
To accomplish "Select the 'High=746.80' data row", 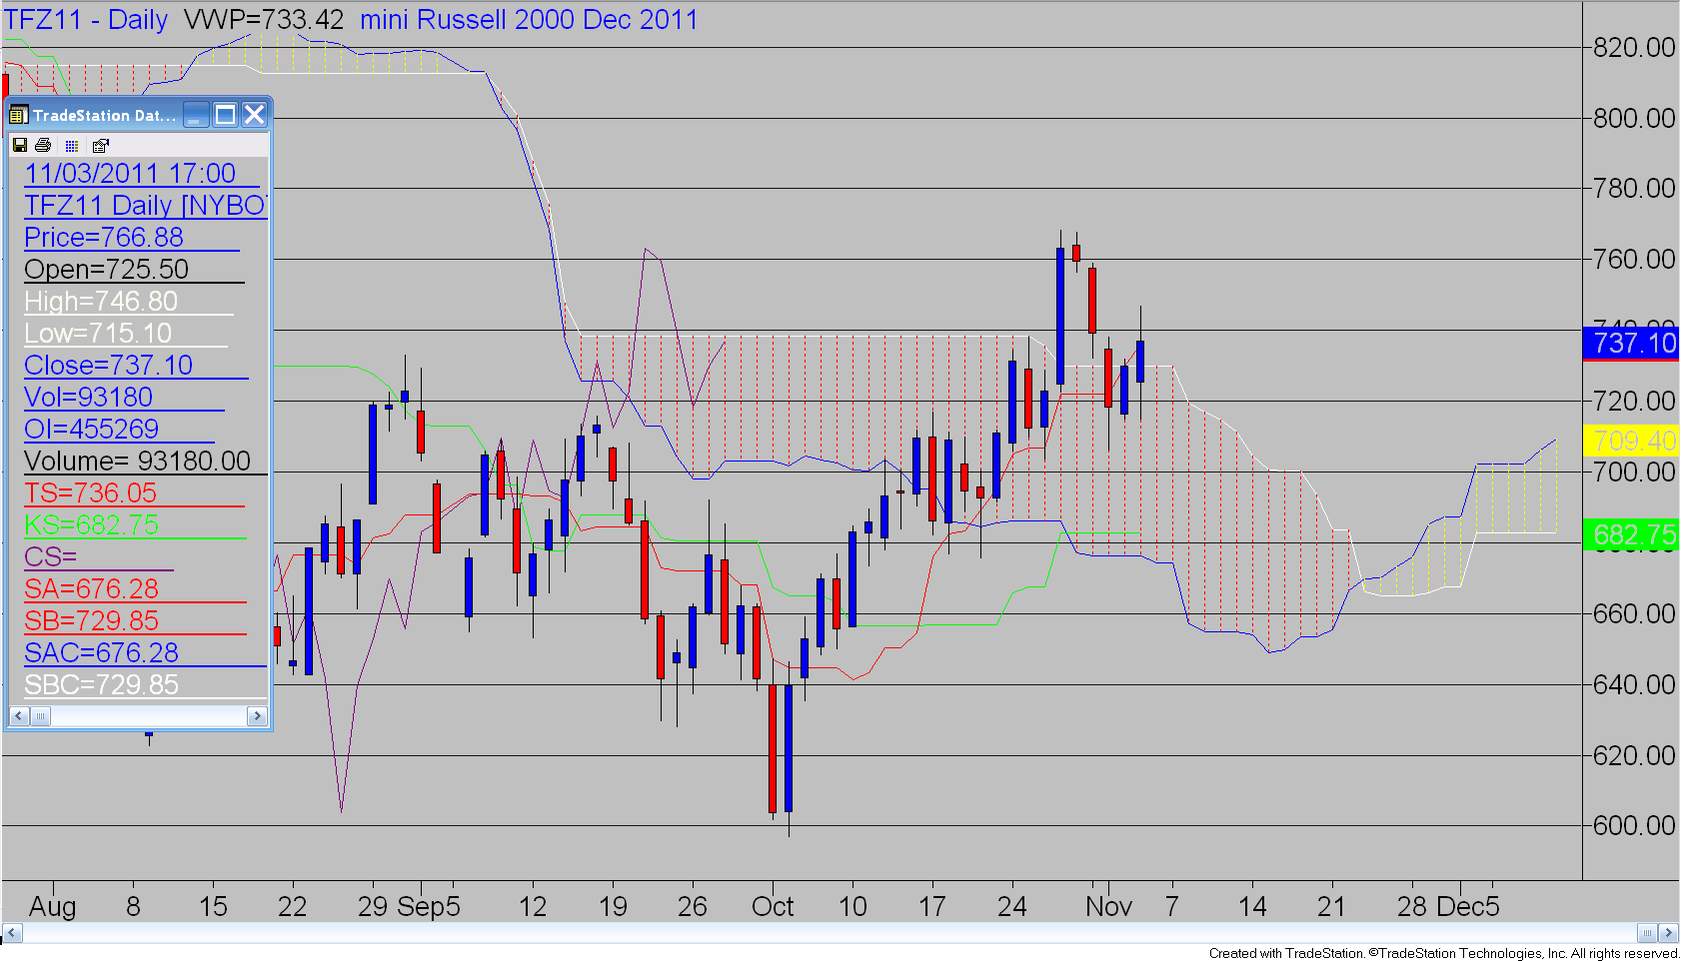I will [x=129, y=301].
